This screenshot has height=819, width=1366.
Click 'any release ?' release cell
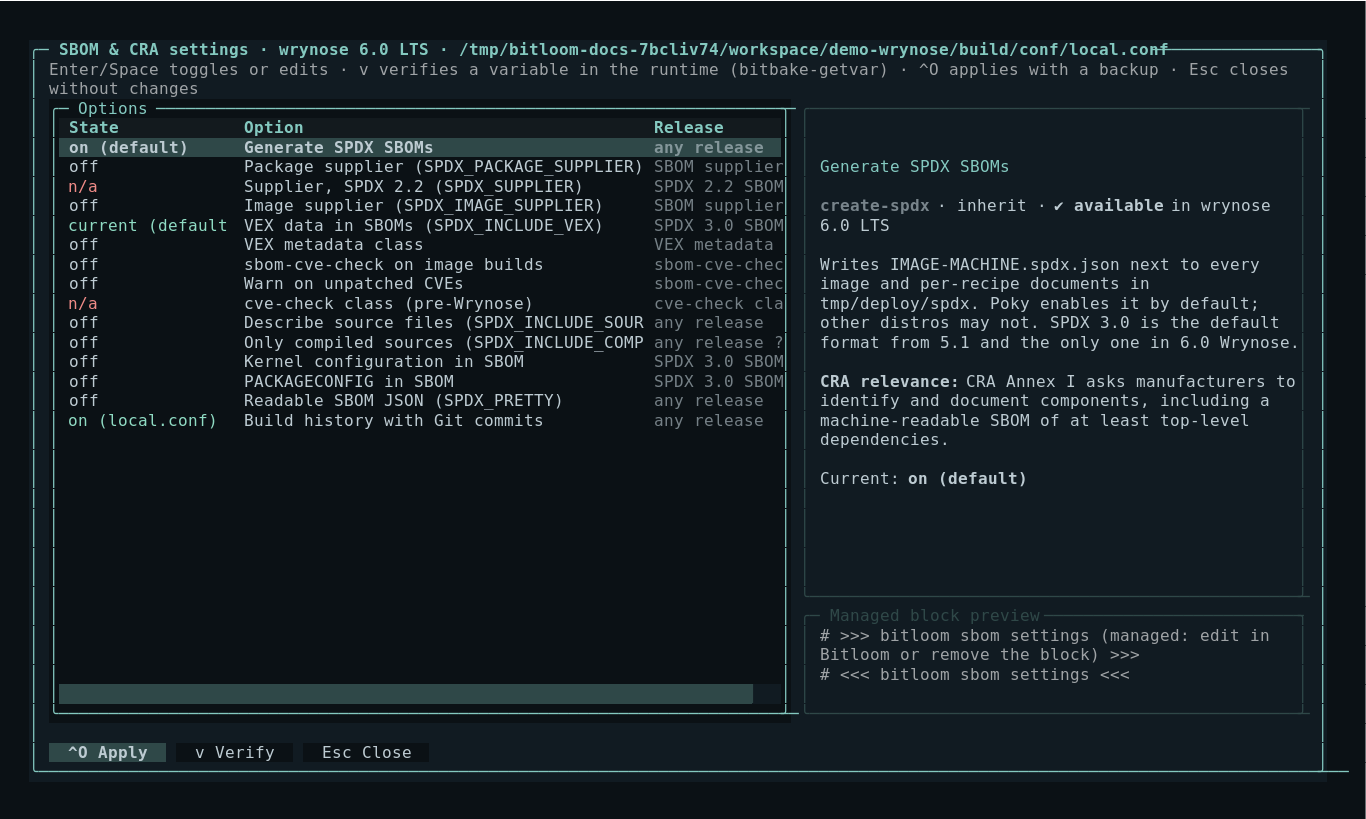tap(719, 342)
